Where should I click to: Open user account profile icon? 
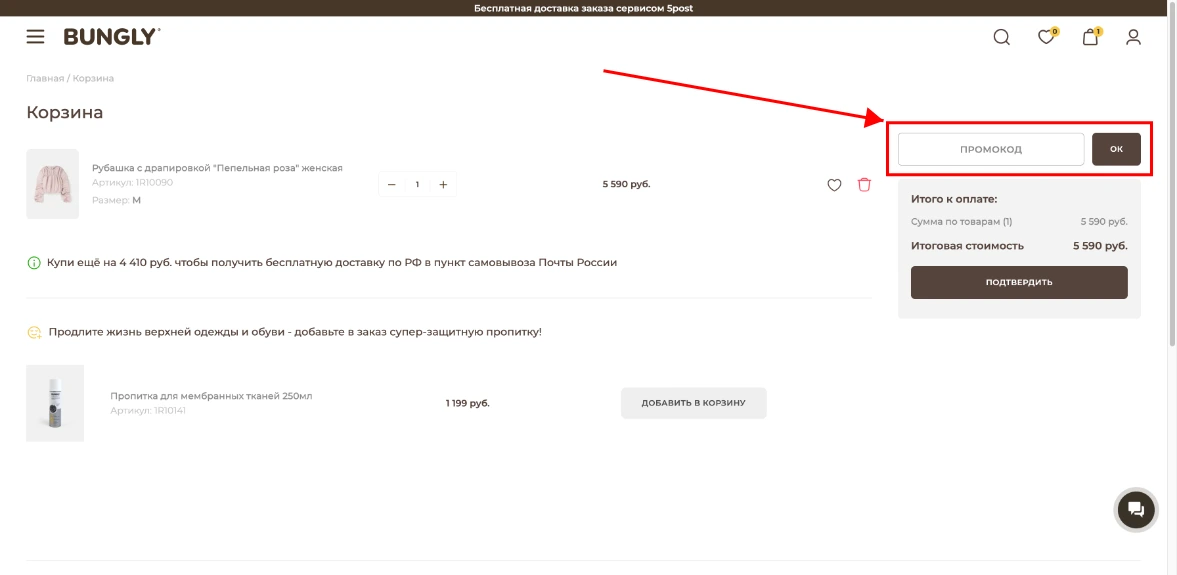pos(1133,37)
